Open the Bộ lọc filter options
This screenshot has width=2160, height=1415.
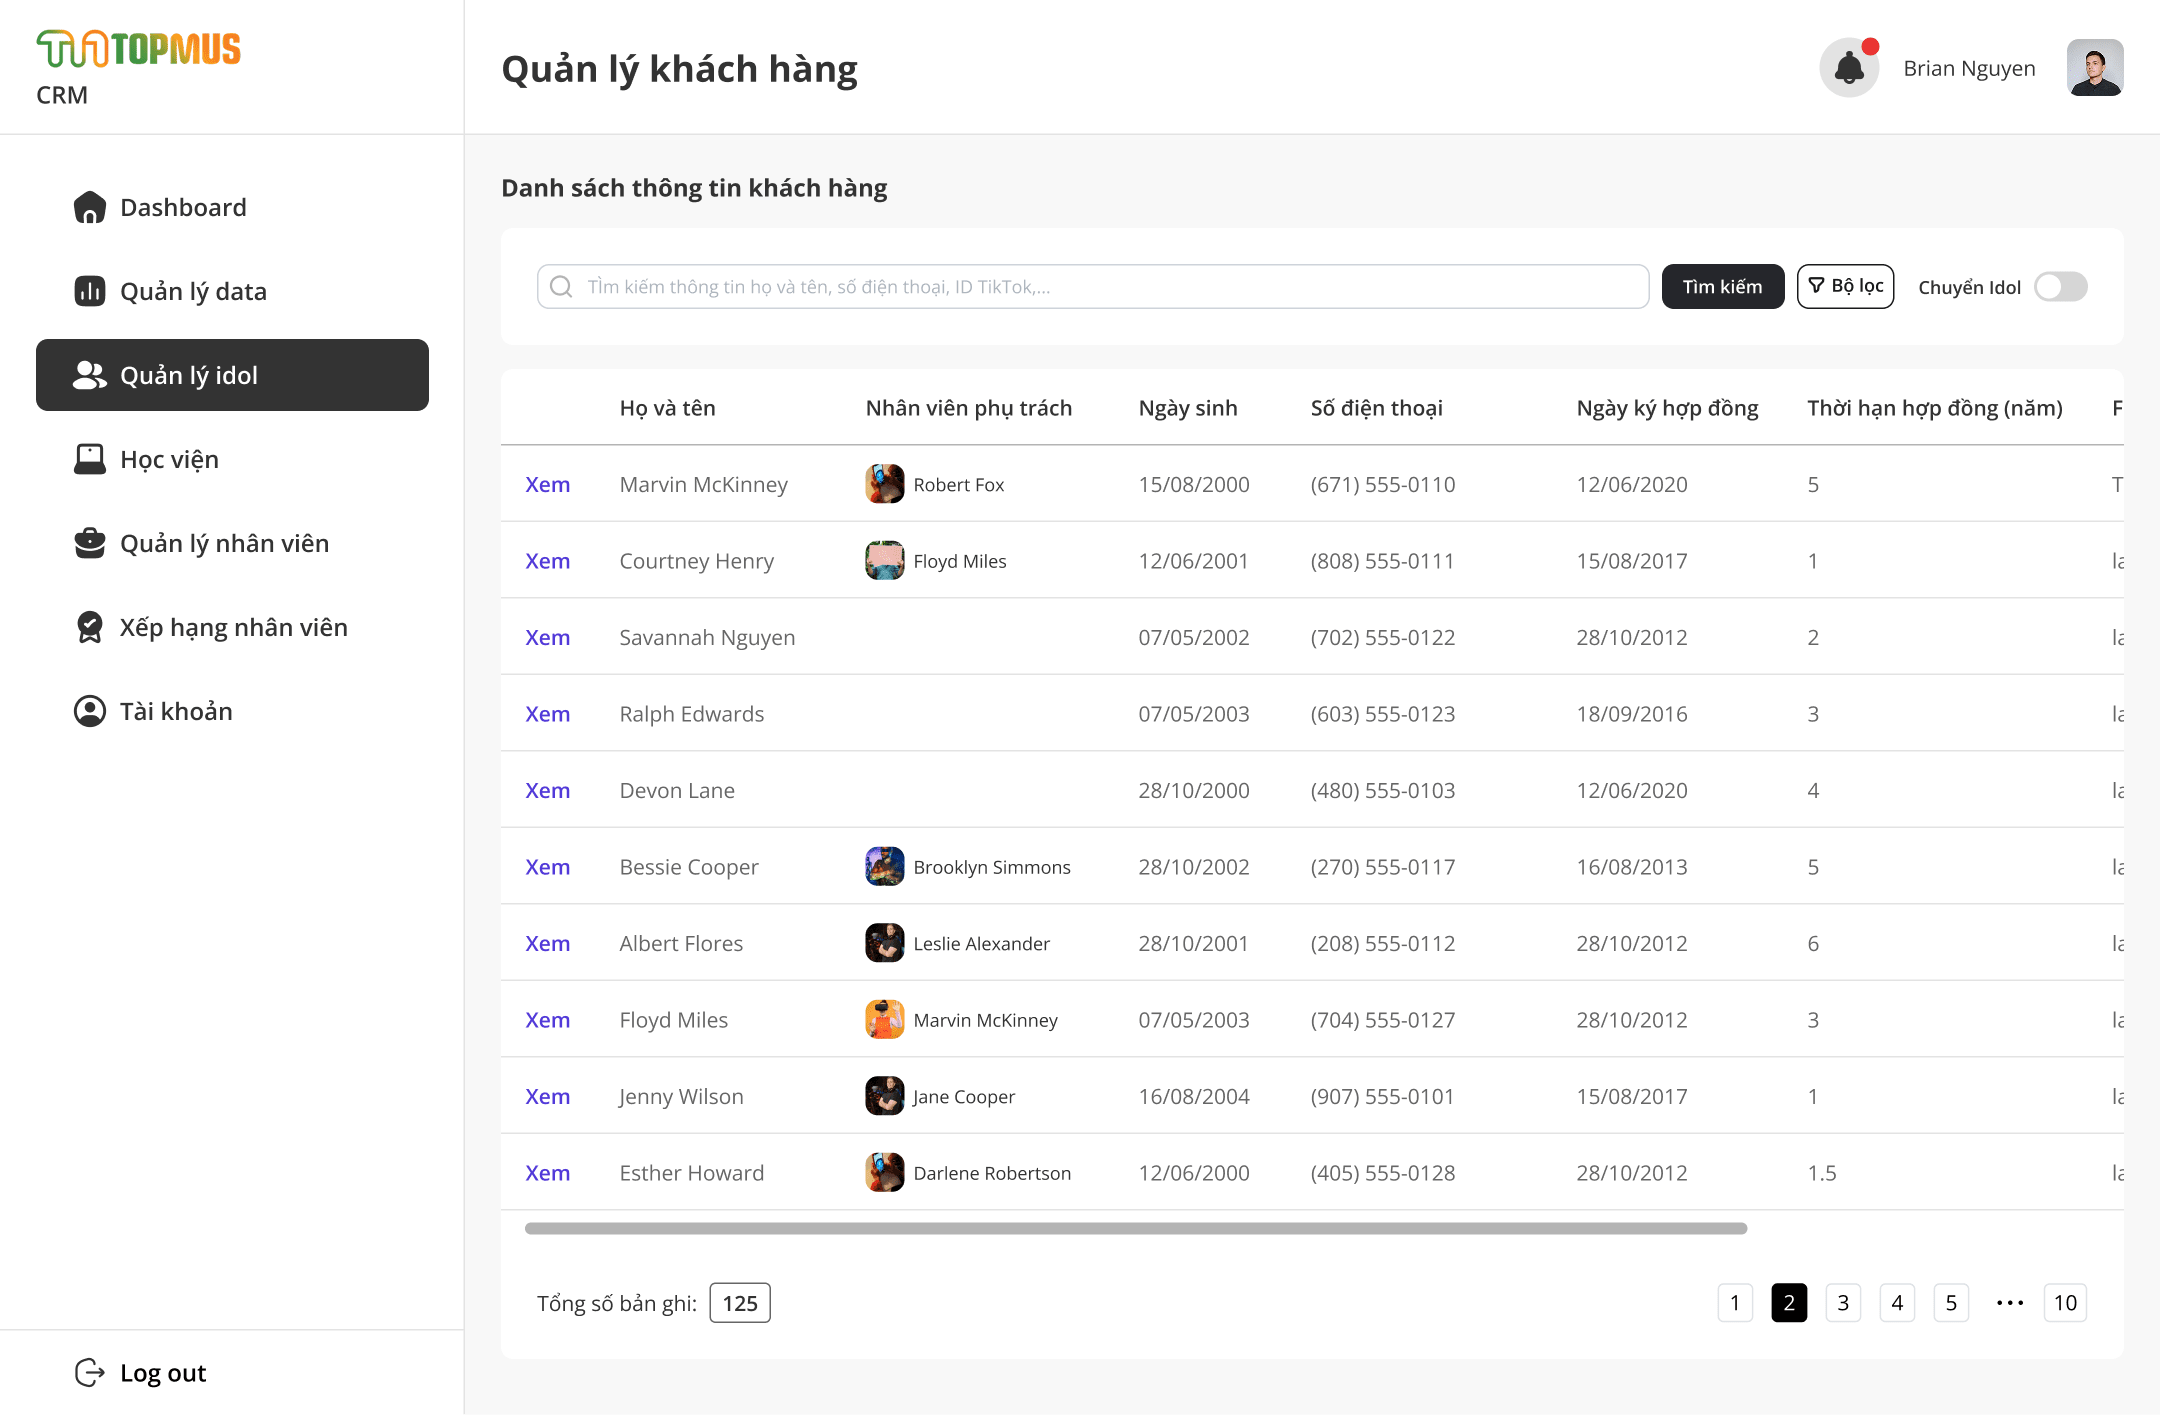point(1845,286)
